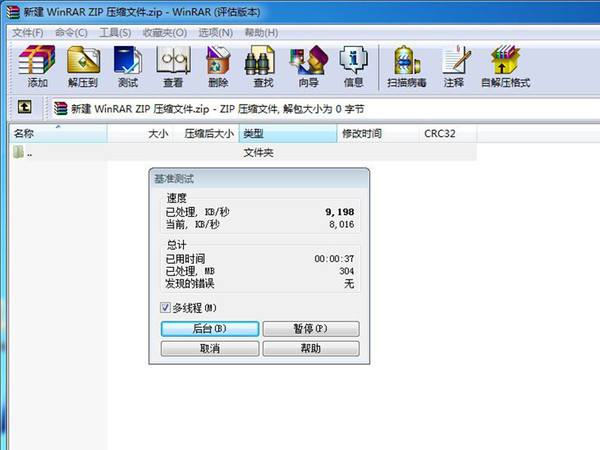Click the 注释 (Comment) toolbar icon
600x450 pixels.
pyautogui.click(x=456, y=60)
